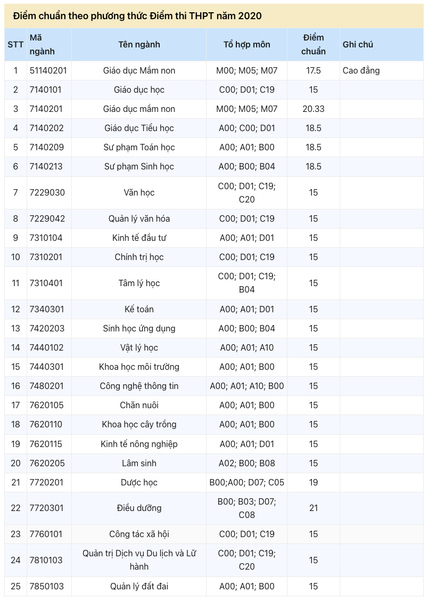This screenshot has height=600, width=428.
Task: Select the Tổ hợp môn column header
Action: coord(247,44)
